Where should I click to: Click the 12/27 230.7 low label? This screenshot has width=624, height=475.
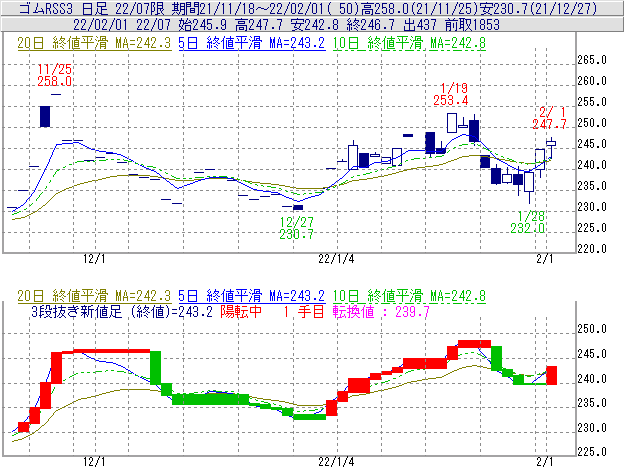pos(296,228)
